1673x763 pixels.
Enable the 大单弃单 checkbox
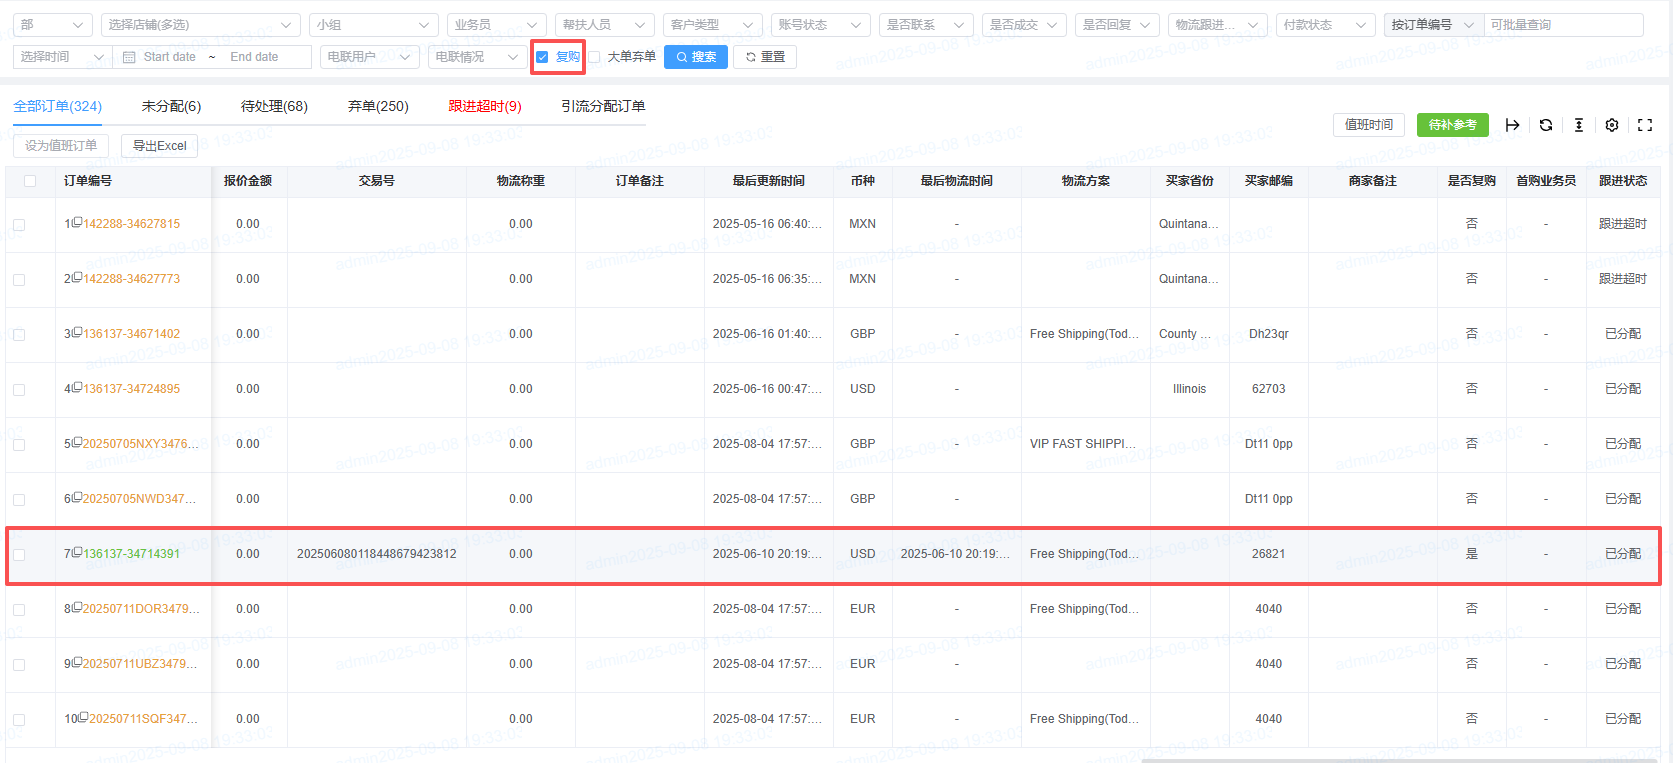coord(594,57)
